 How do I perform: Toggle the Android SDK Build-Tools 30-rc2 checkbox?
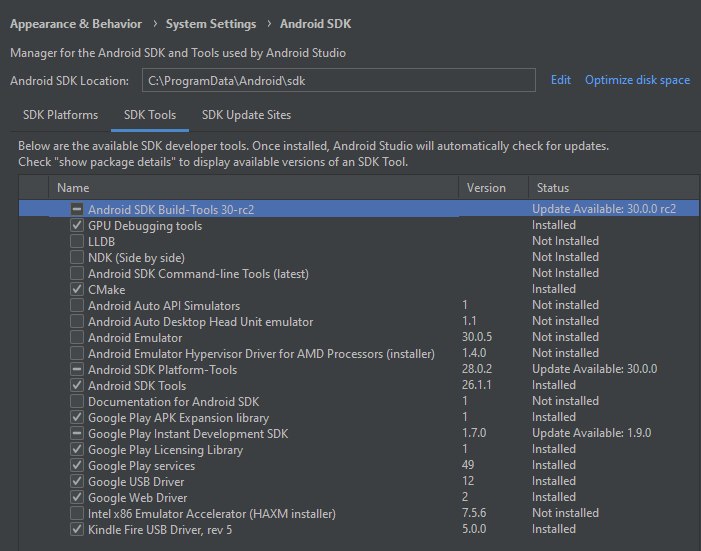point(77,209)
